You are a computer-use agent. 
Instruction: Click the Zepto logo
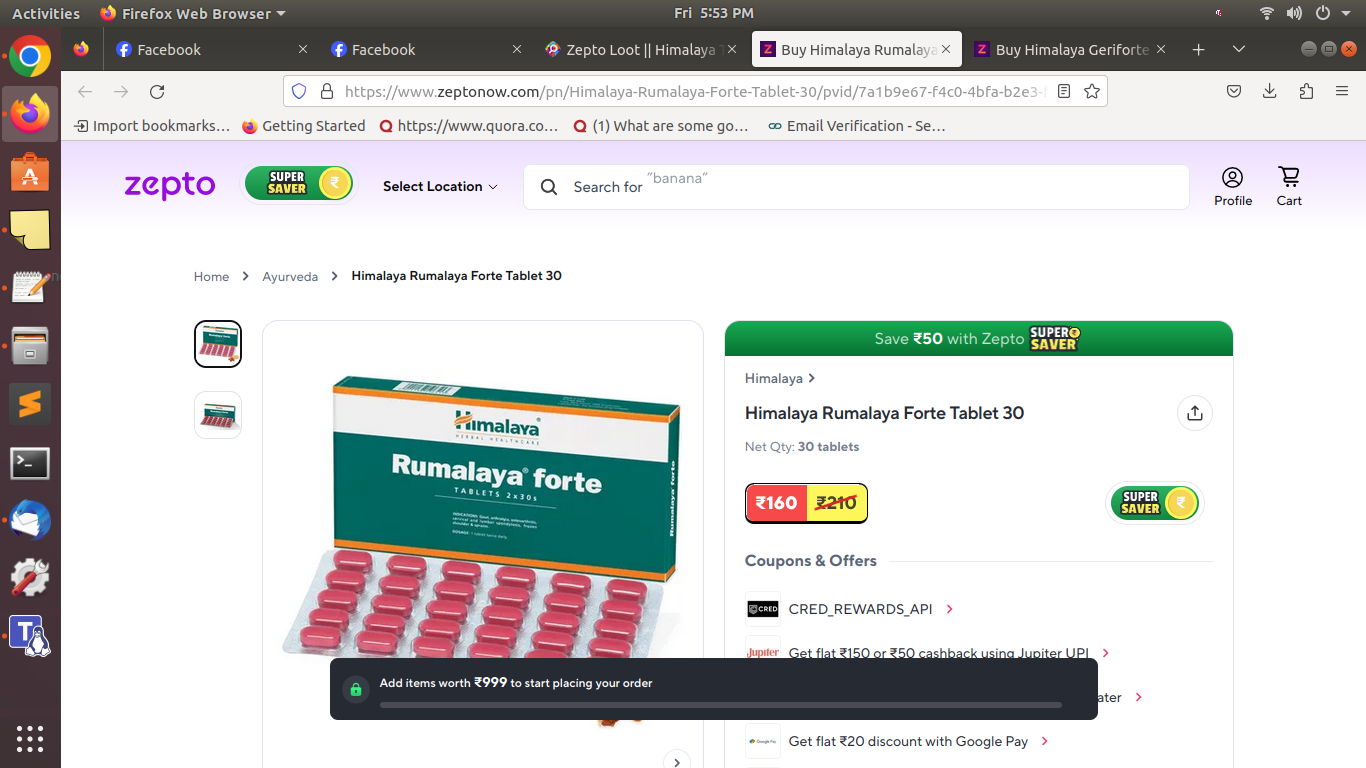tap(169, 185)
